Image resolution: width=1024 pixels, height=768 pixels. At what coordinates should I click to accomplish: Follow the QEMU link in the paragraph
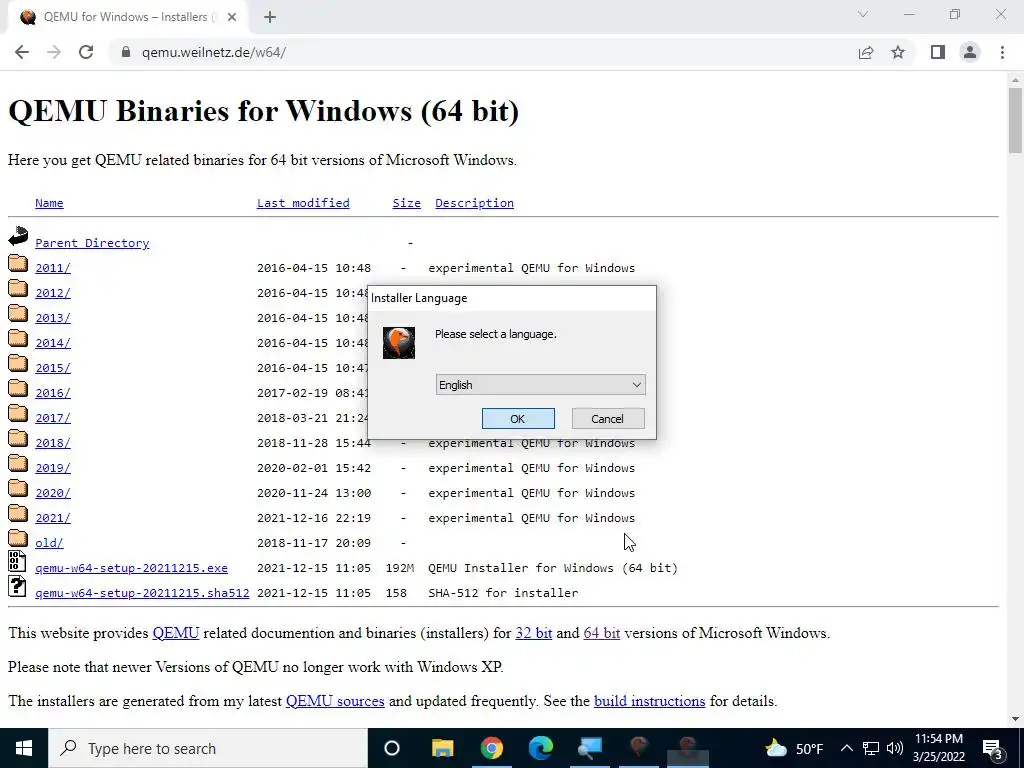tap(176, 633)
